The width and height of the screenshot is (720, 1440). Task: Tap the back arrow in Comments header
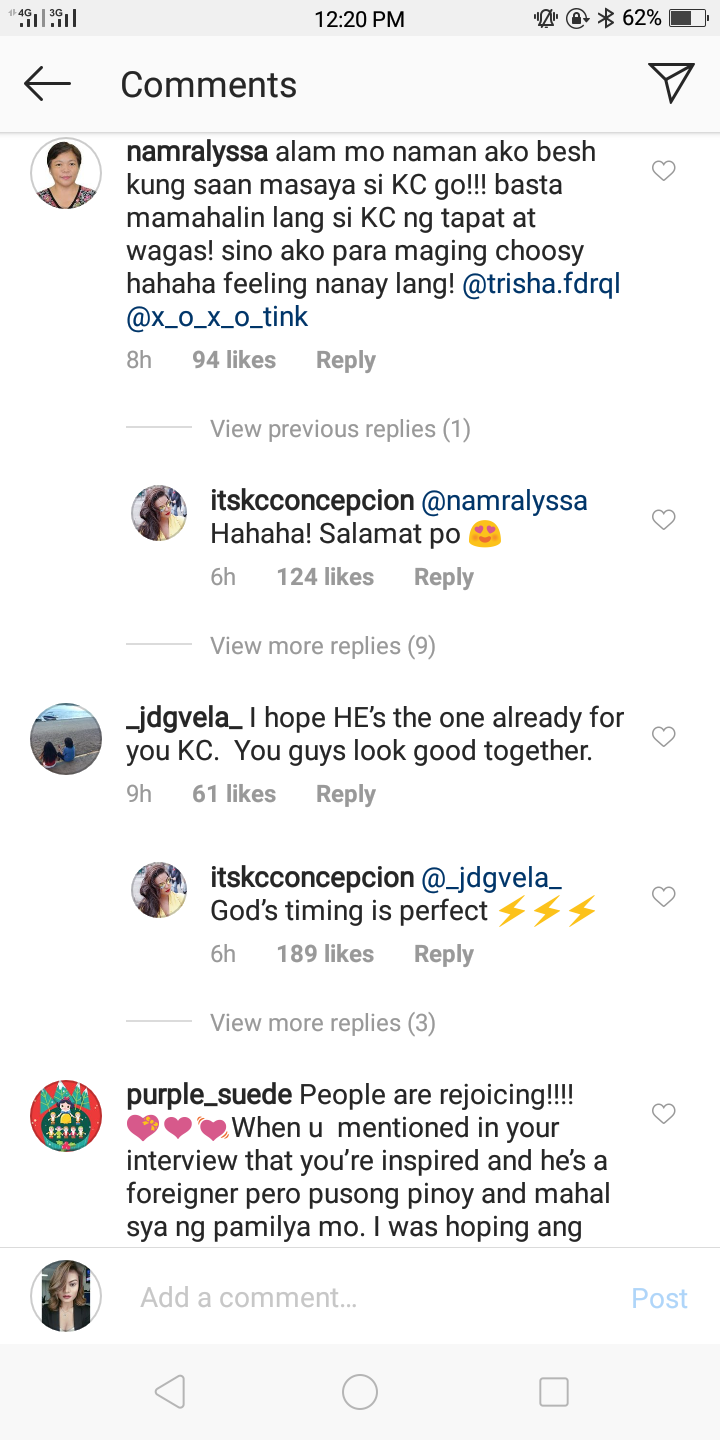coord(47,84)
